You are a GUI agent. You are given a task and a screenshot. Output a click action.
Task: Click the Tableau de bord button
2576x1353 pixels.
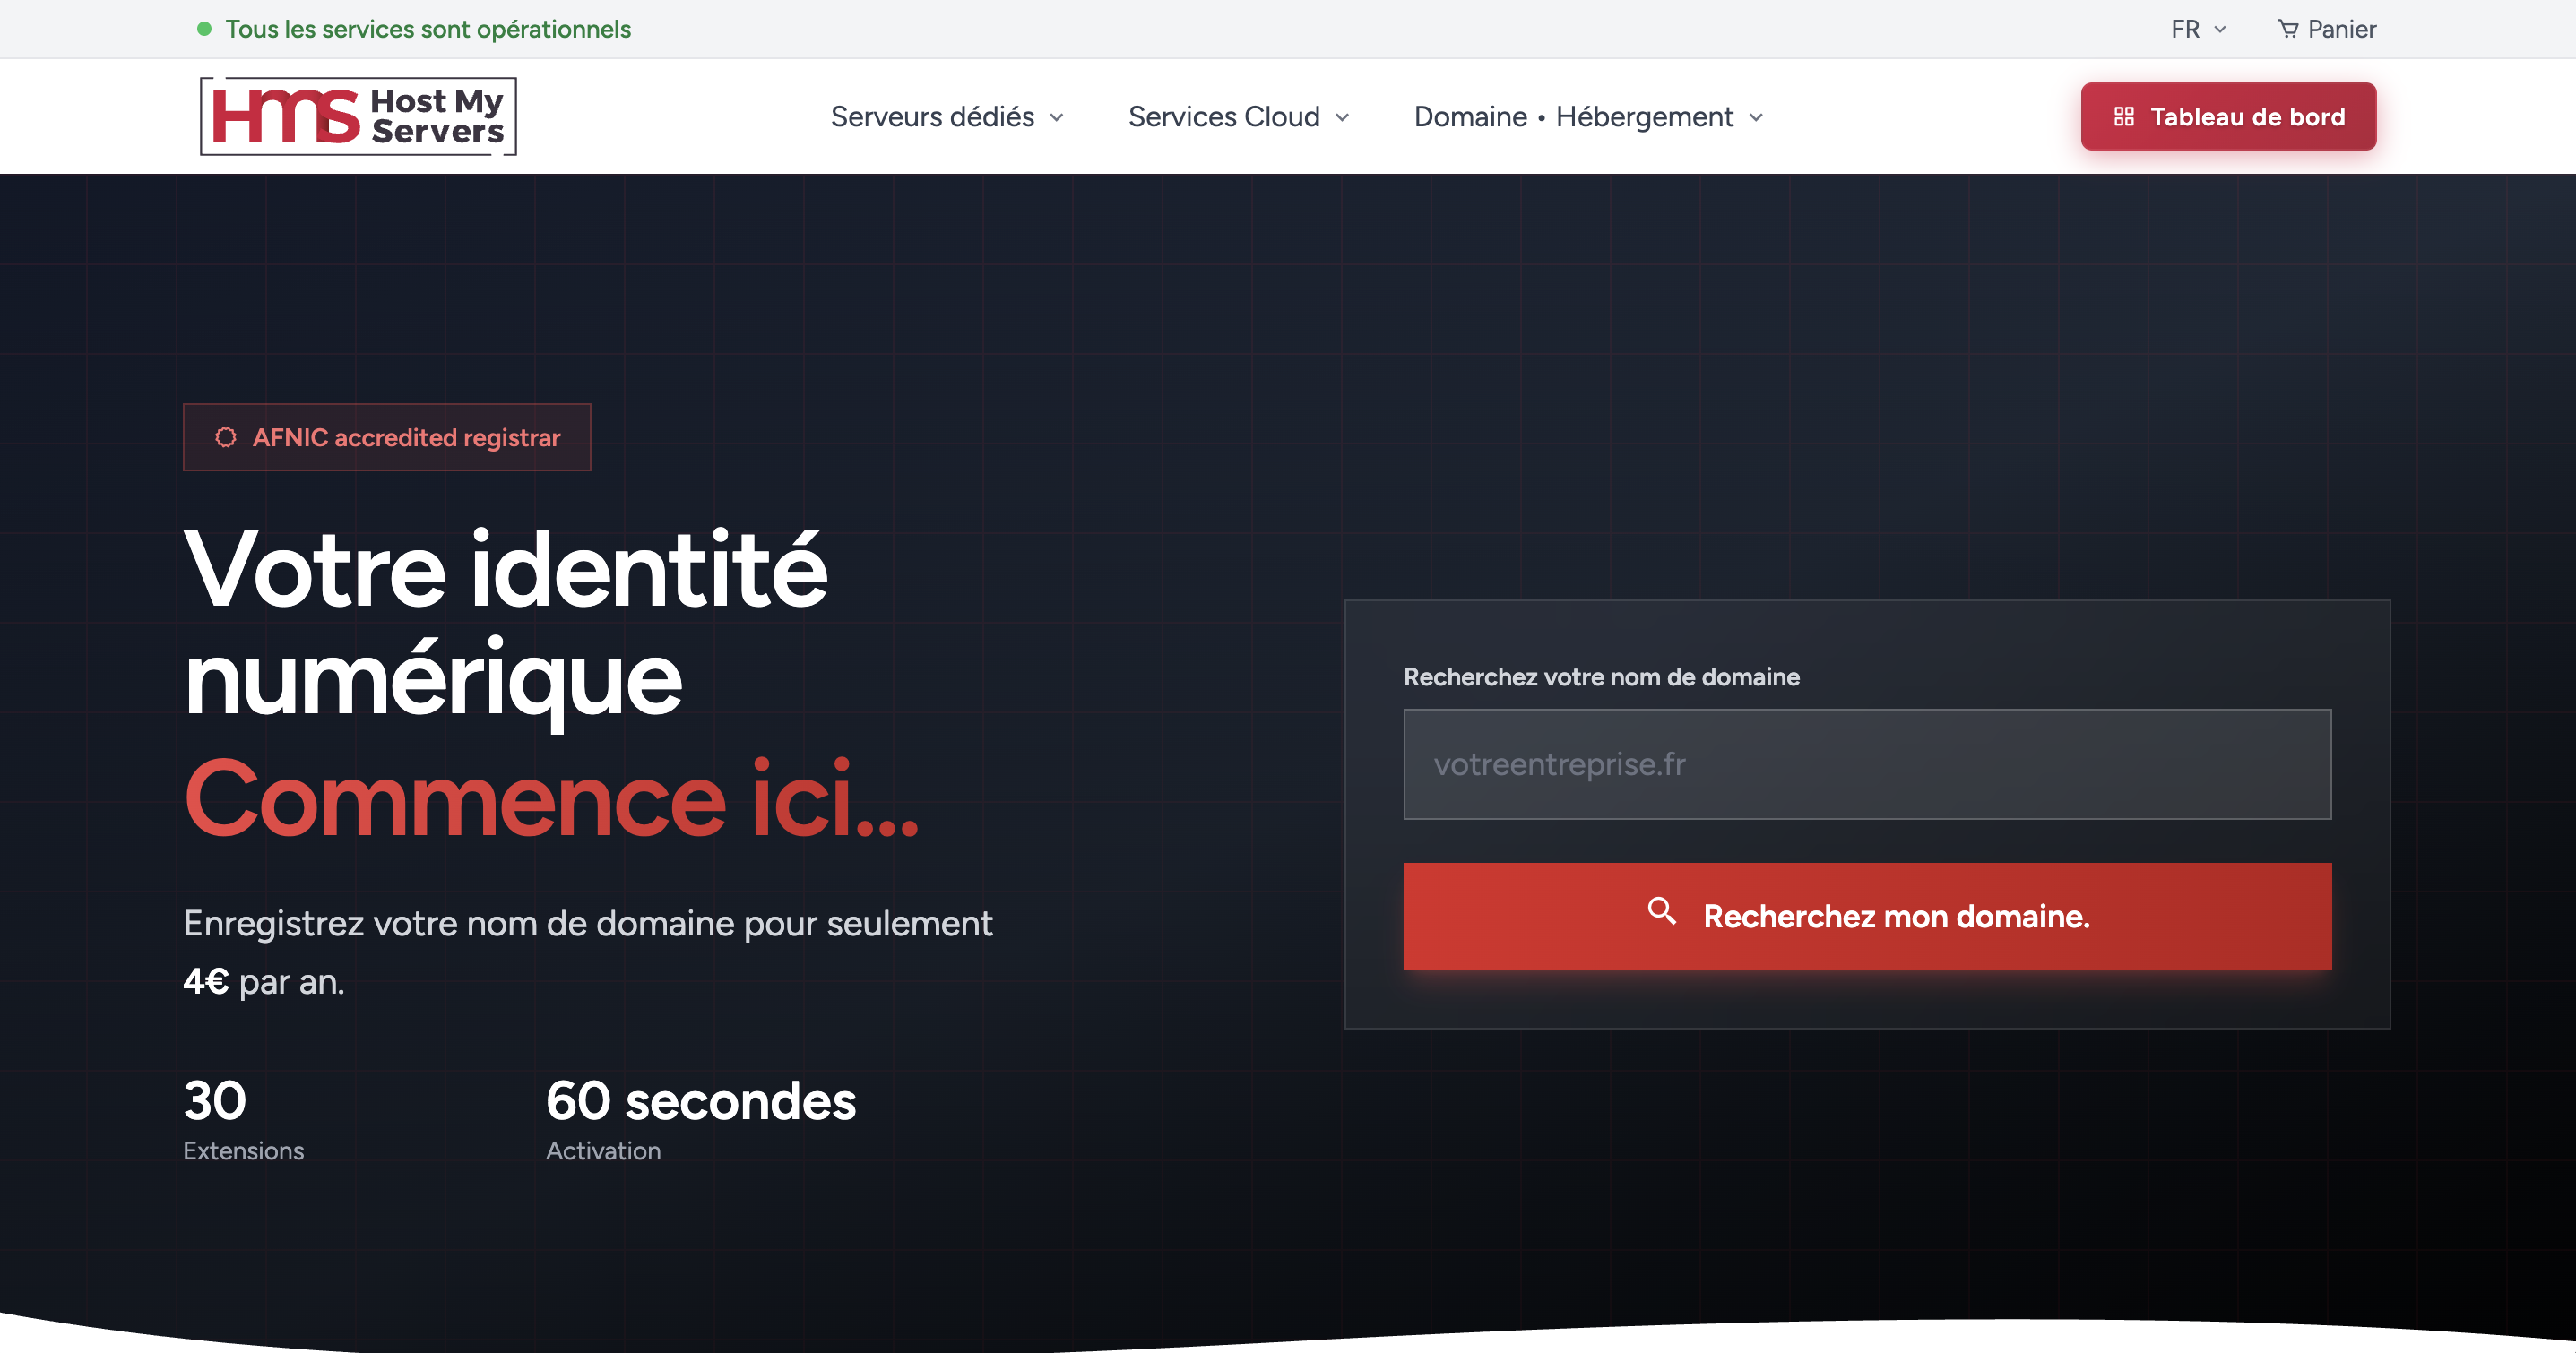[2227, 116]
